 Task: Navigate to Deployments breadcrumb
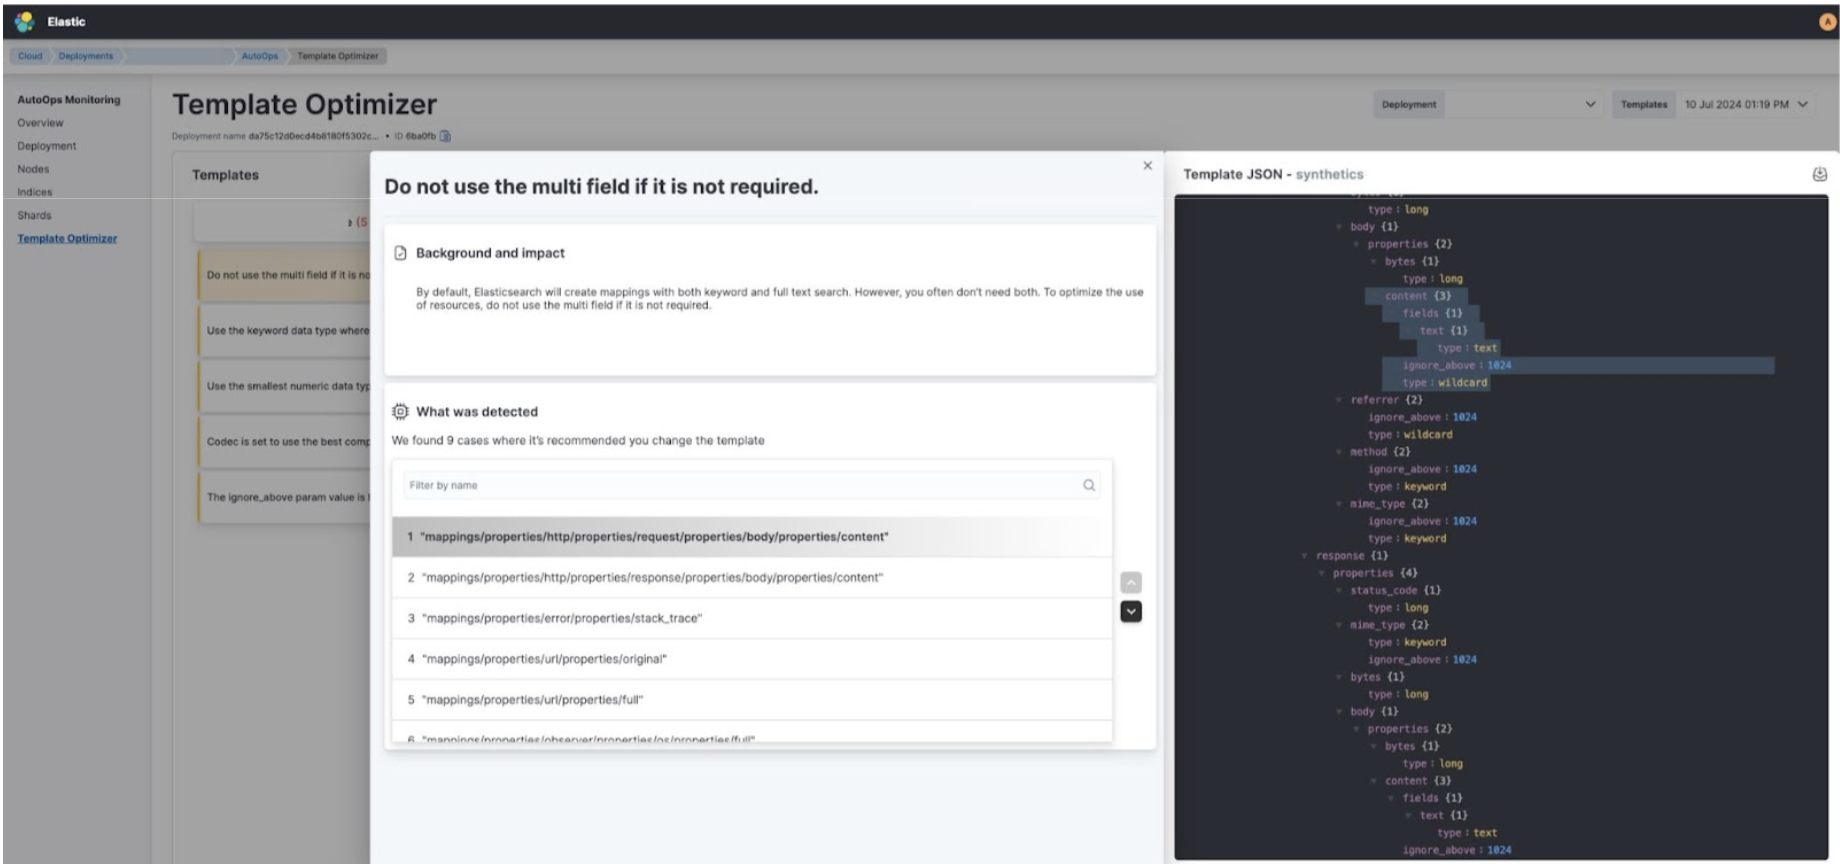point(86,56)
